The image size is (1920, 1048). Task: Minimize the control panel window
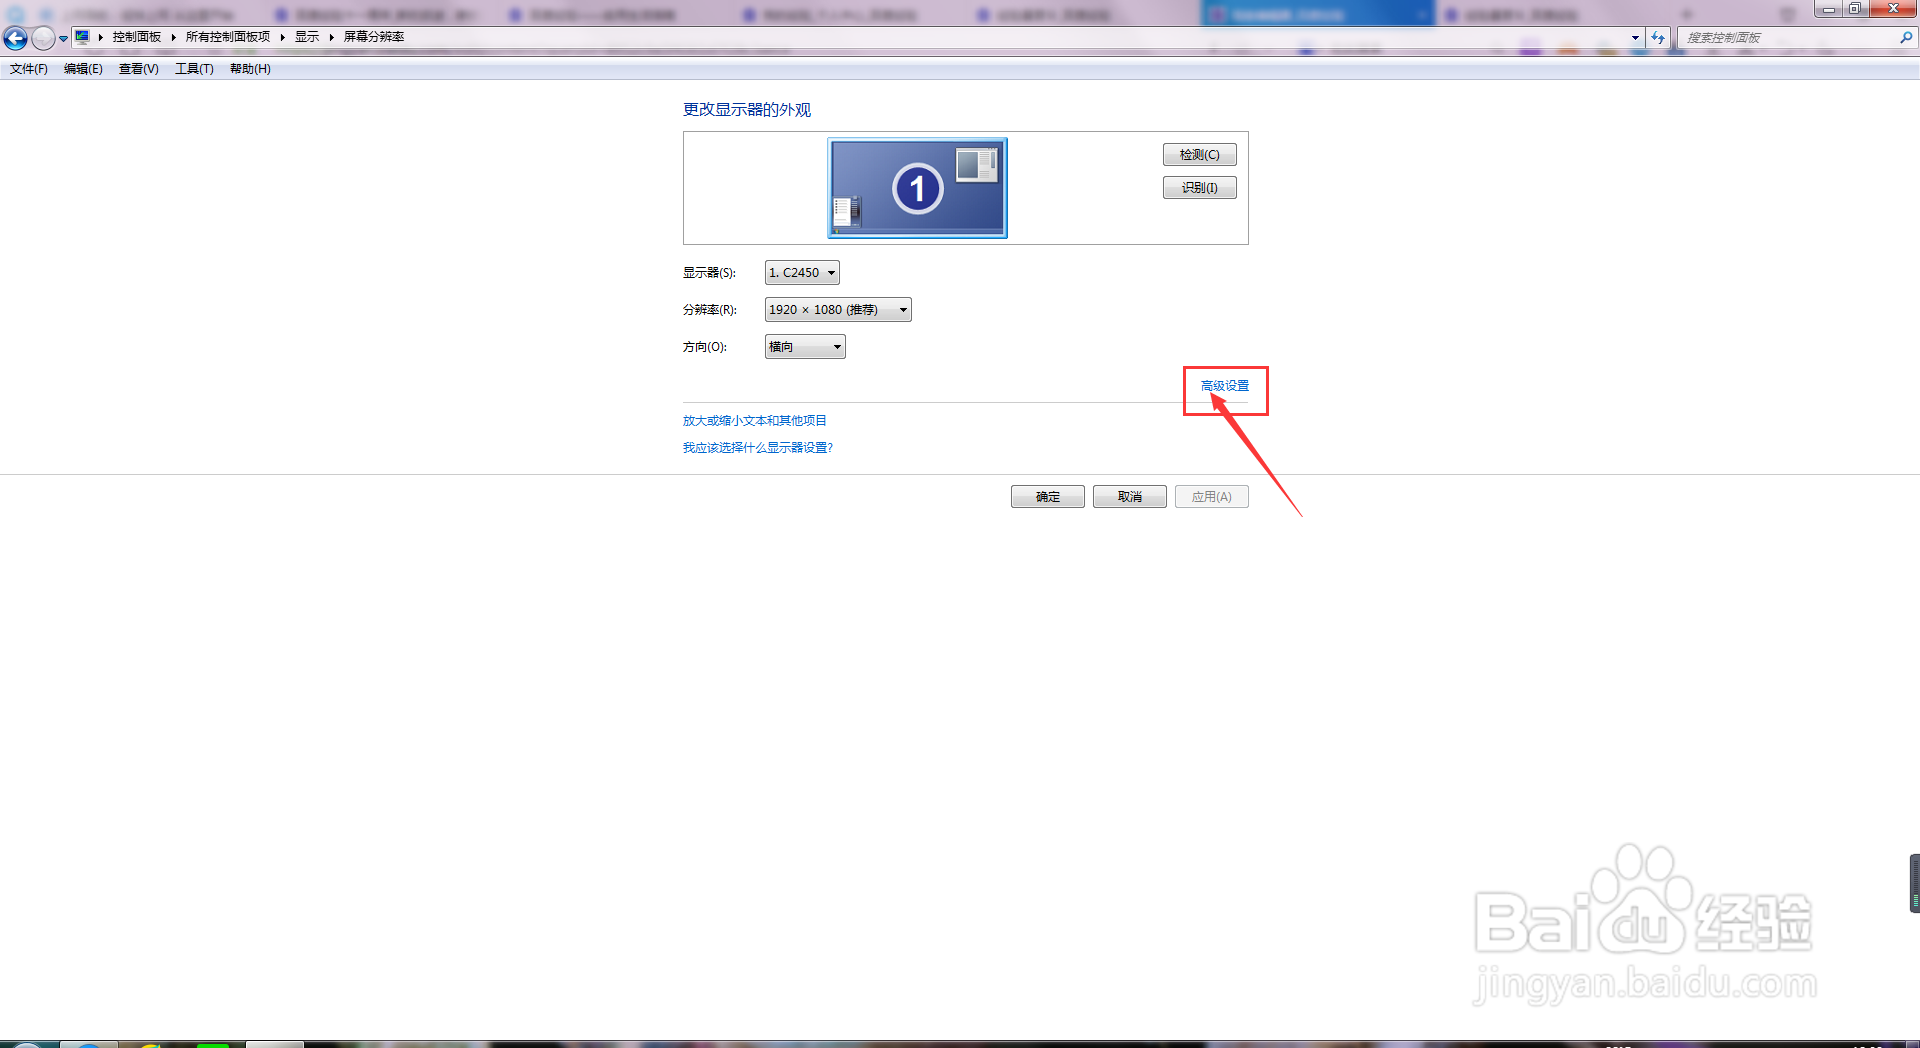tap(1828, 9)
